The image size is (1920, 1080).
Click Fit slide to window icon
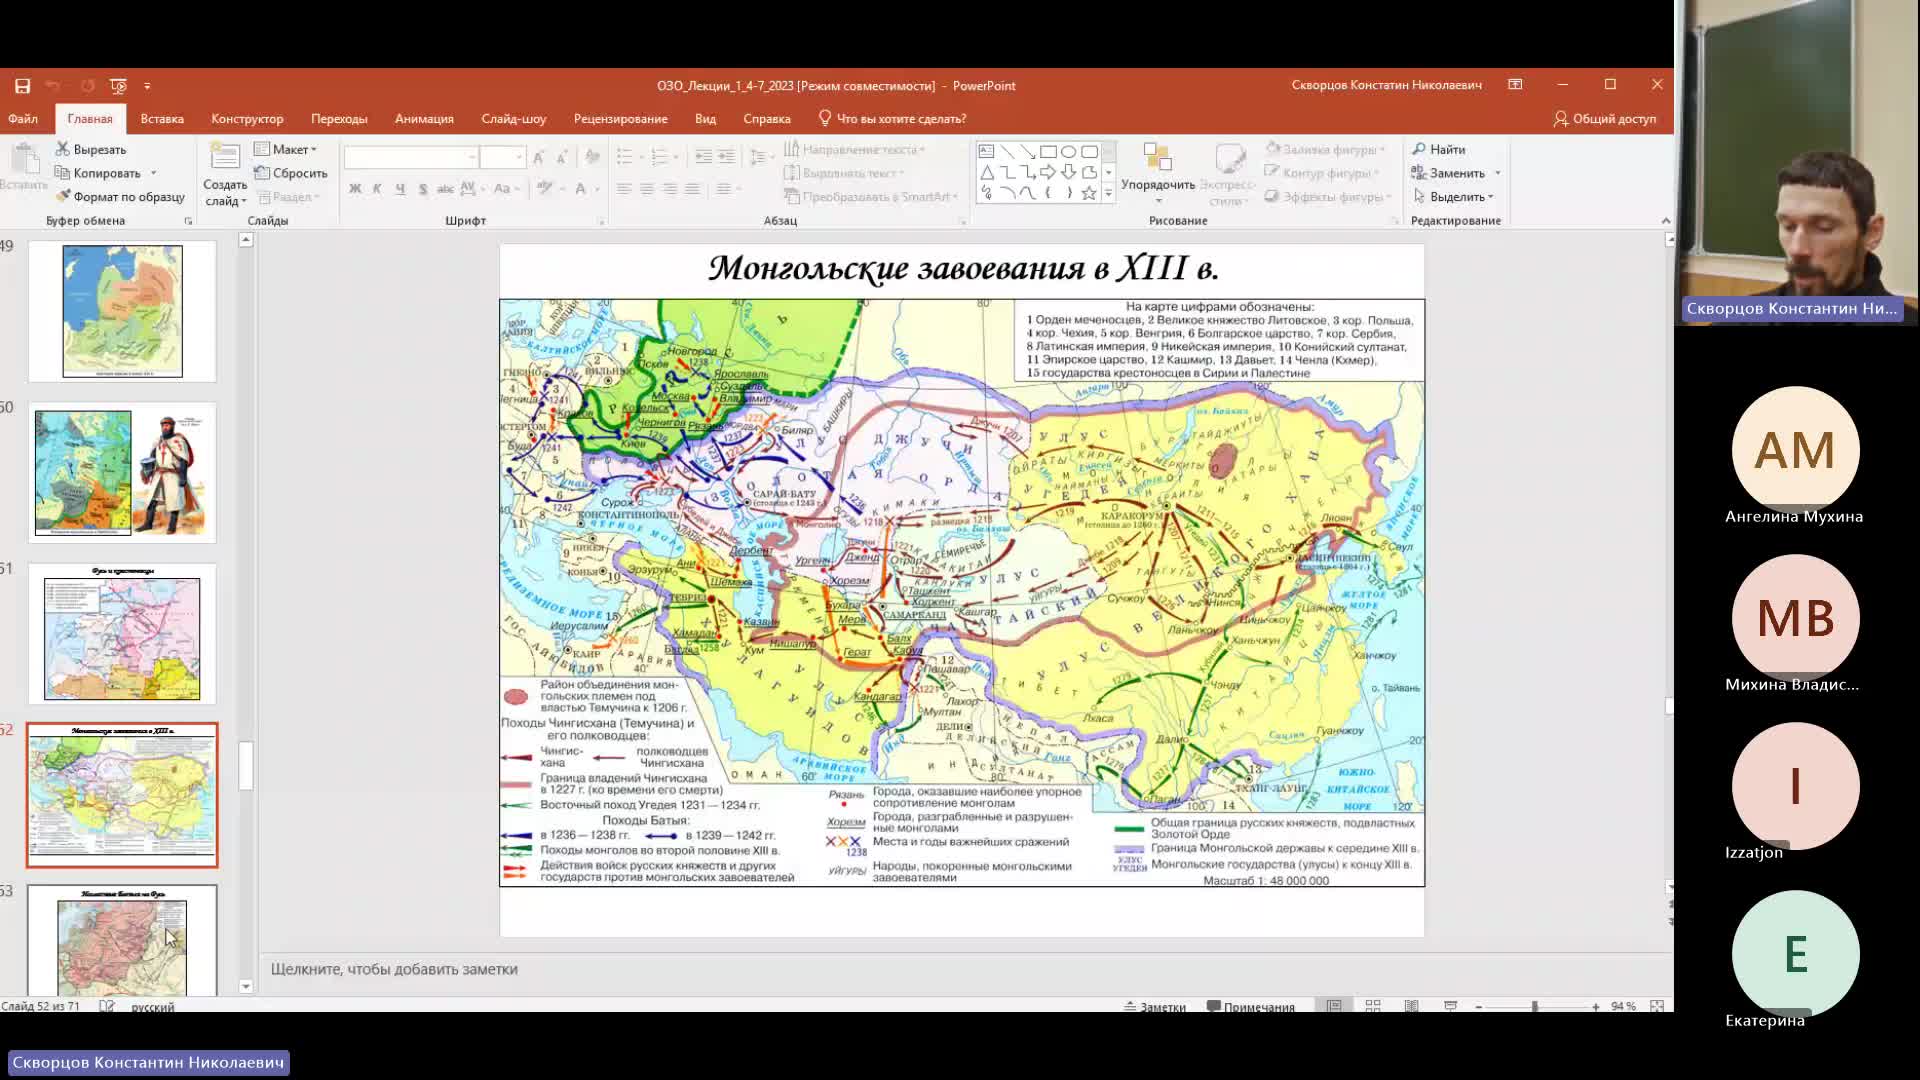[1657, 1006]
